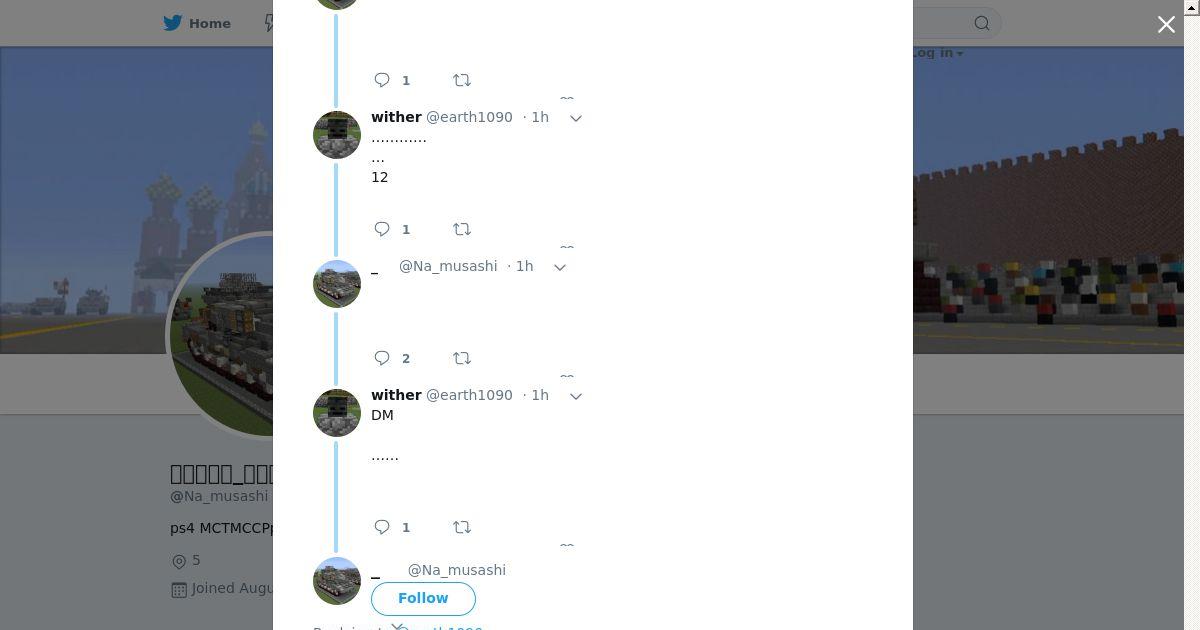Click the reply icon on the topmost tweet

coord(382,80)
